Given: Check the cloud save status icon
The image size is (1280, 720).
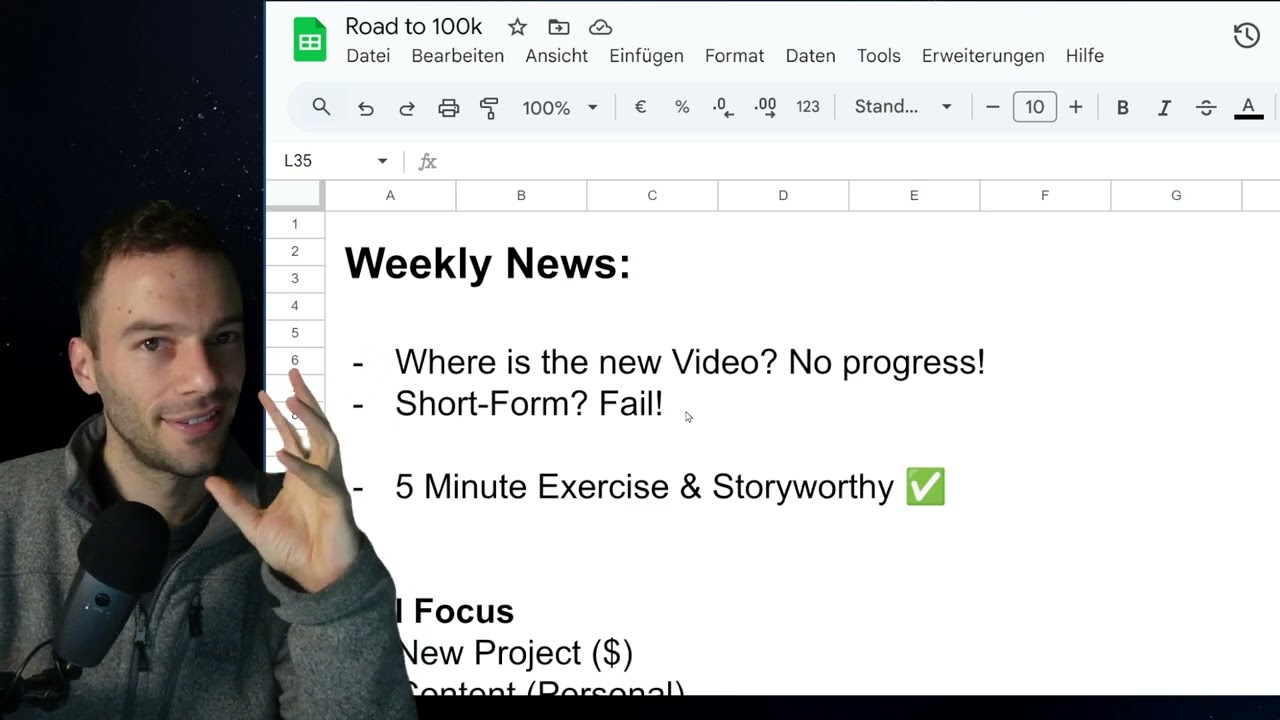Looking at the screenshot, I should pyautogui.click(x=600, y=27).
